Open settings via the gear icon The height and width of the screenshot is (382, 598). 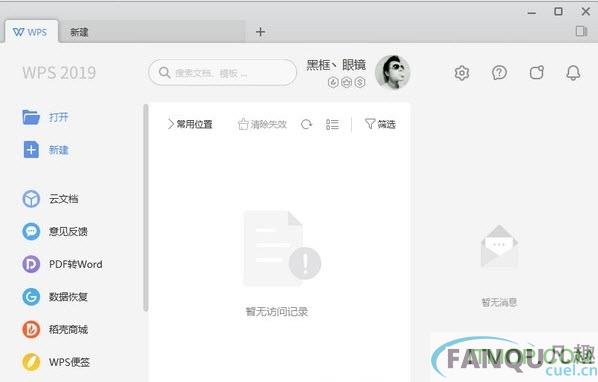click(x=461, y=72)
